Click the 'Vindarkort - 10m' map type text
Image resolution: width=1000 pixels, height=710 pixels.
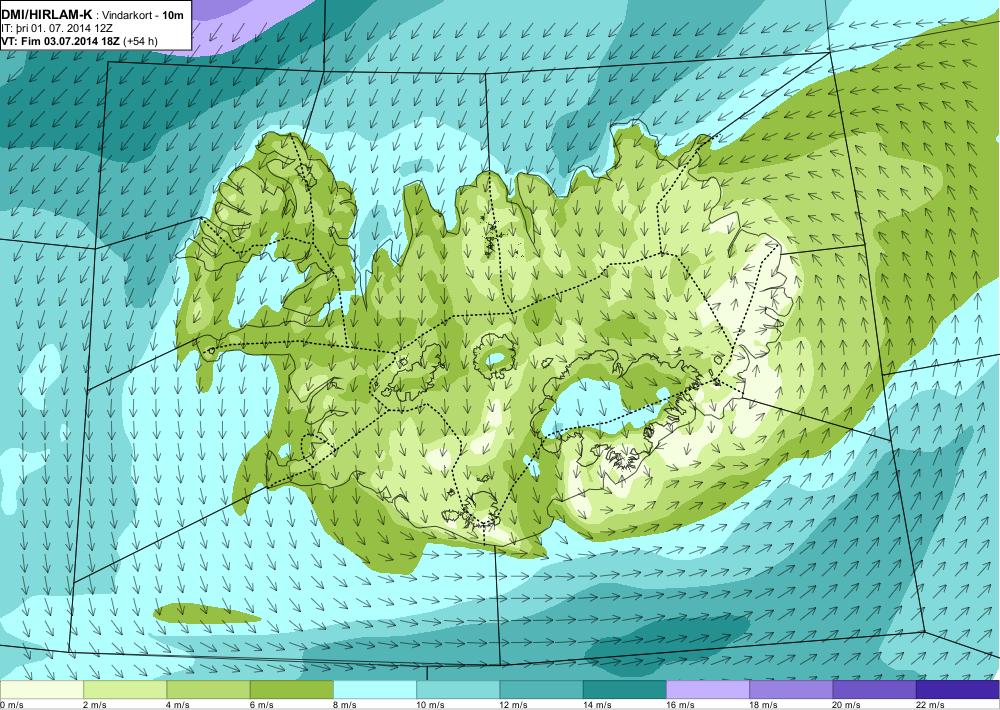pos(143,16)
